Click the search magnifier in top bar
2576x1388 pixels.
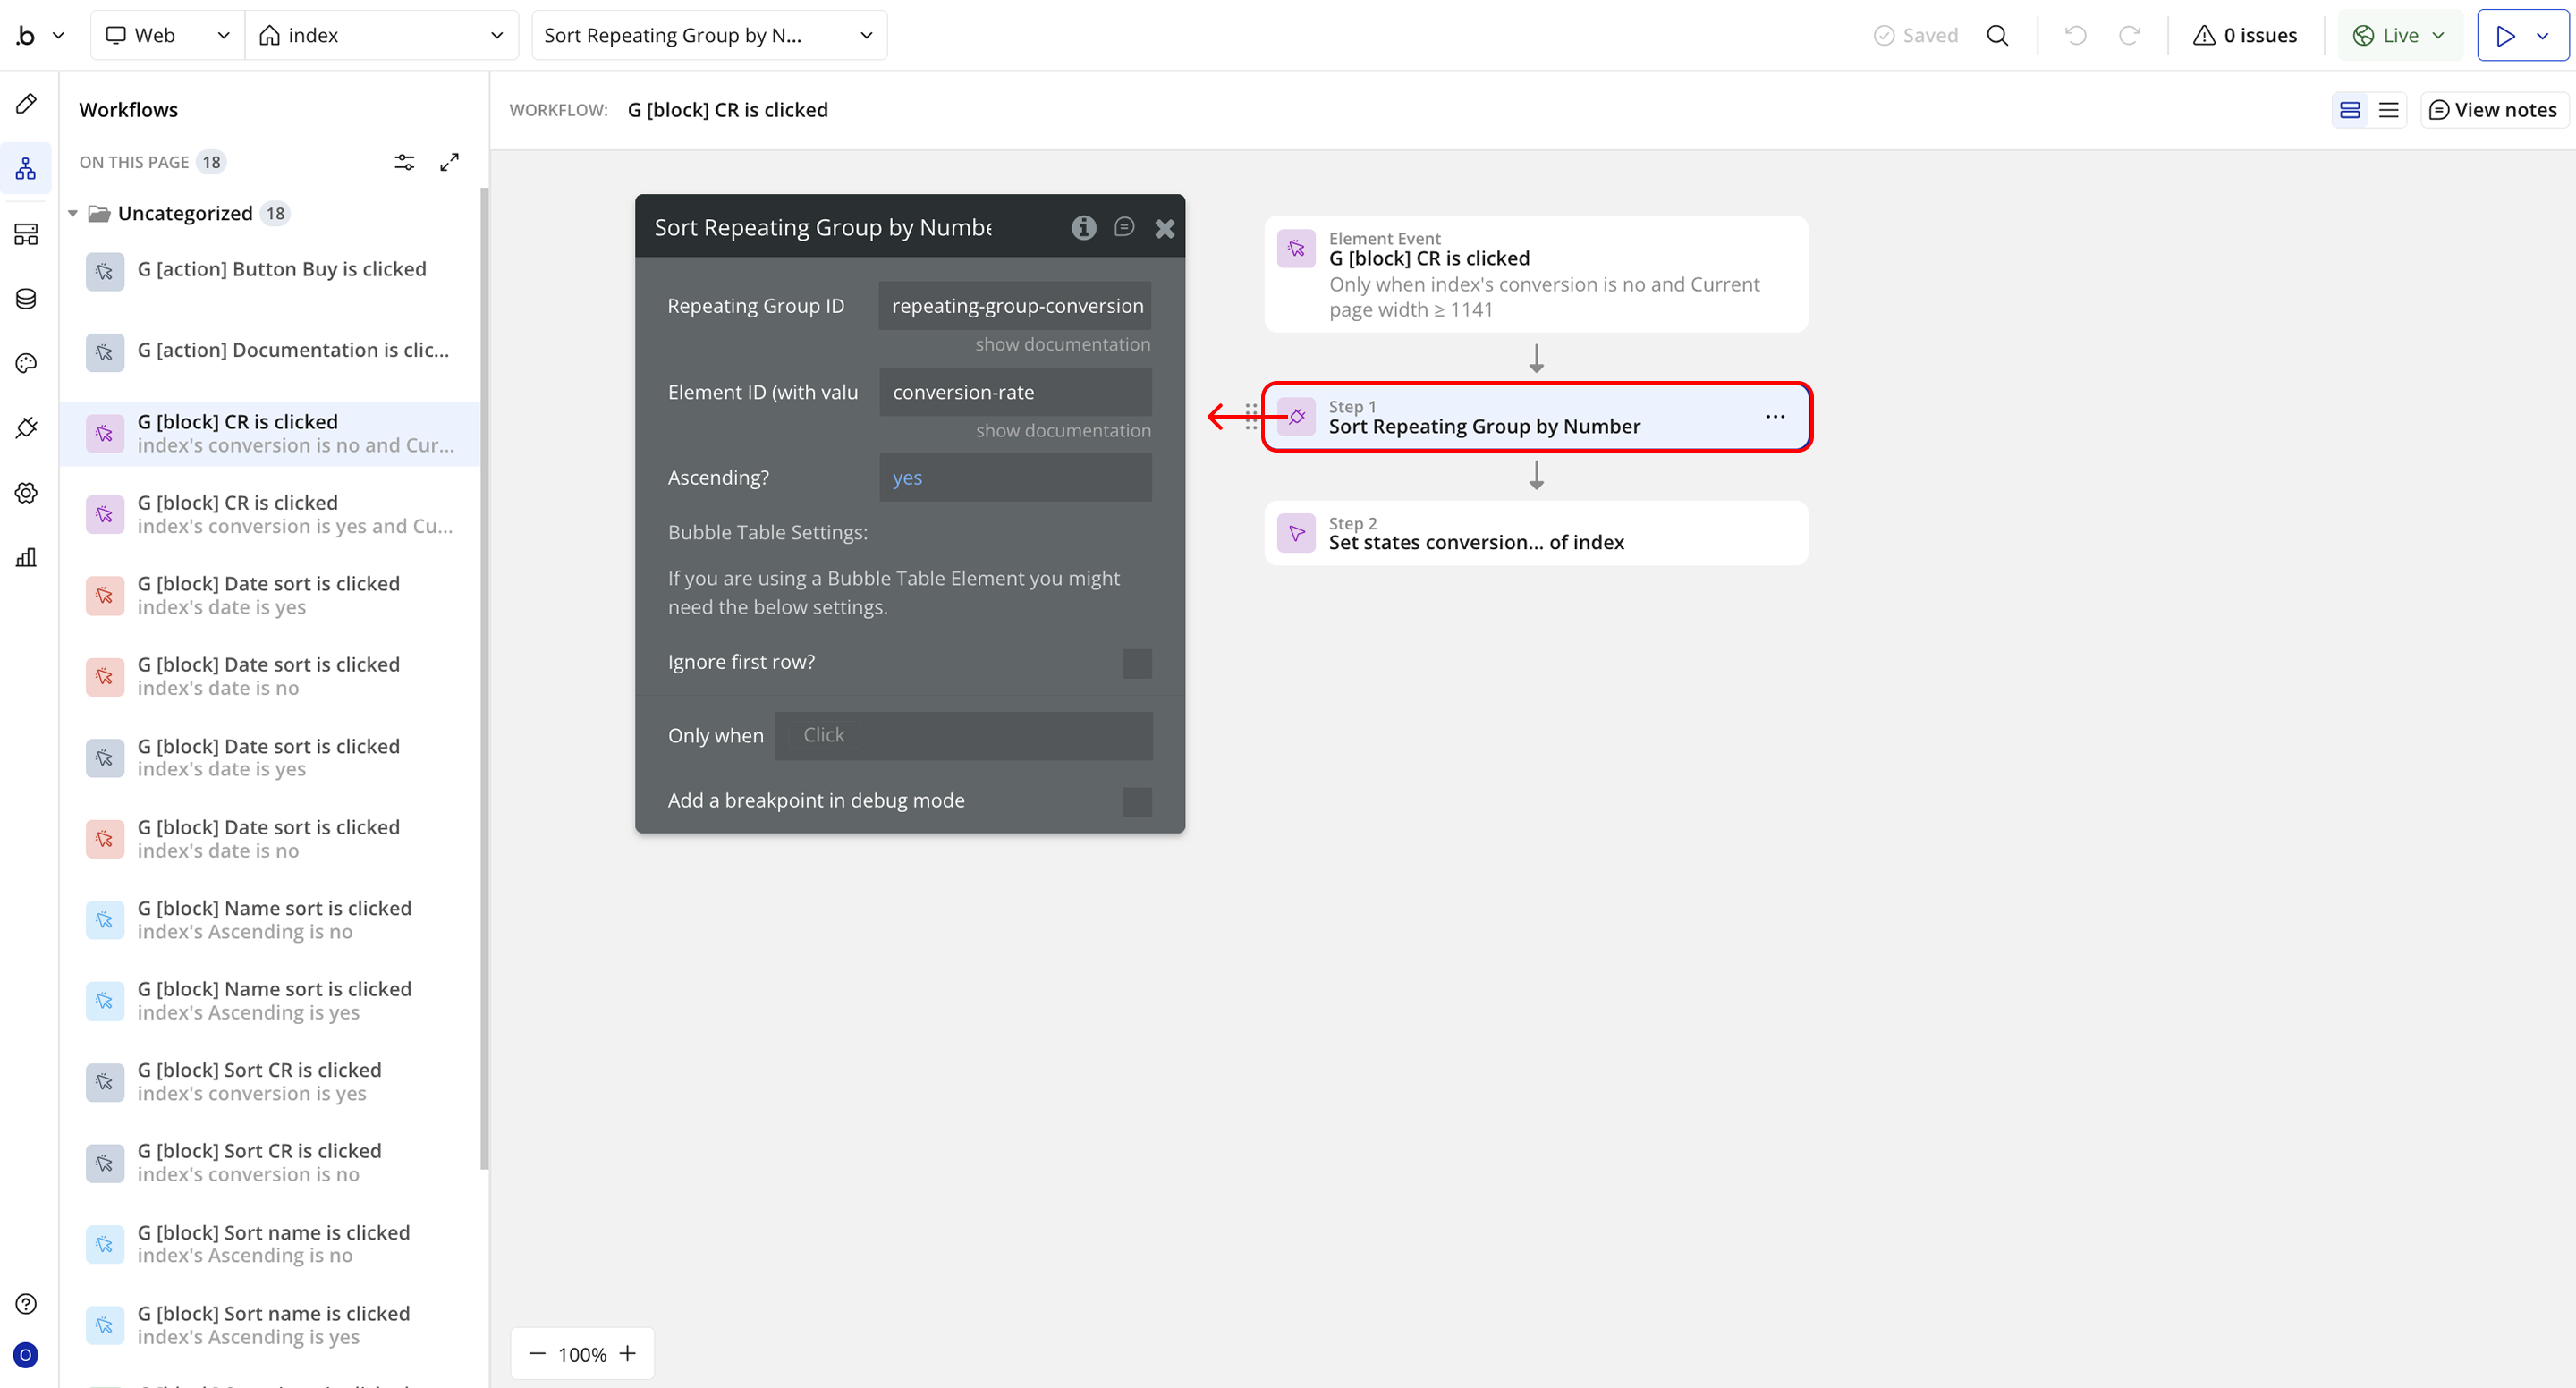click(1997, 36)
